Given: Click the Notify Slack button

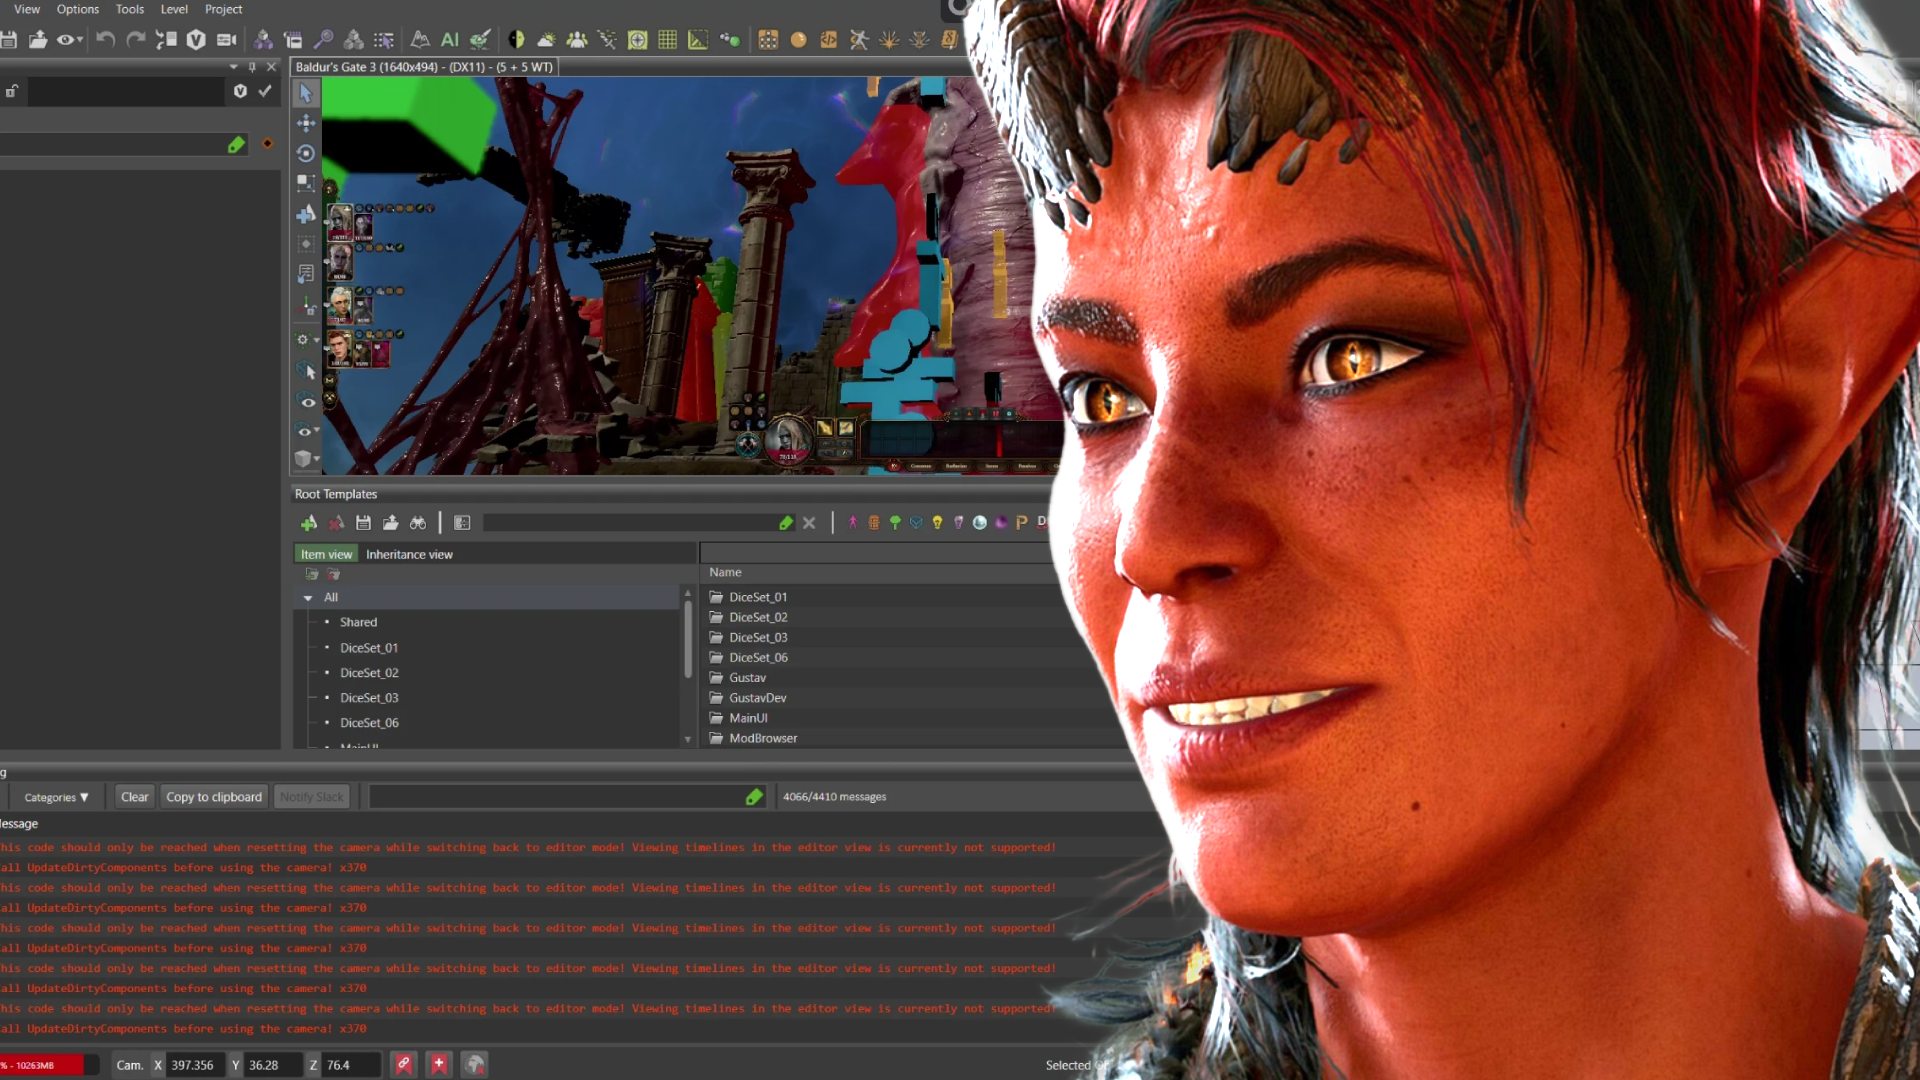Looking at the screenshot, I should (x=312, y=797).
